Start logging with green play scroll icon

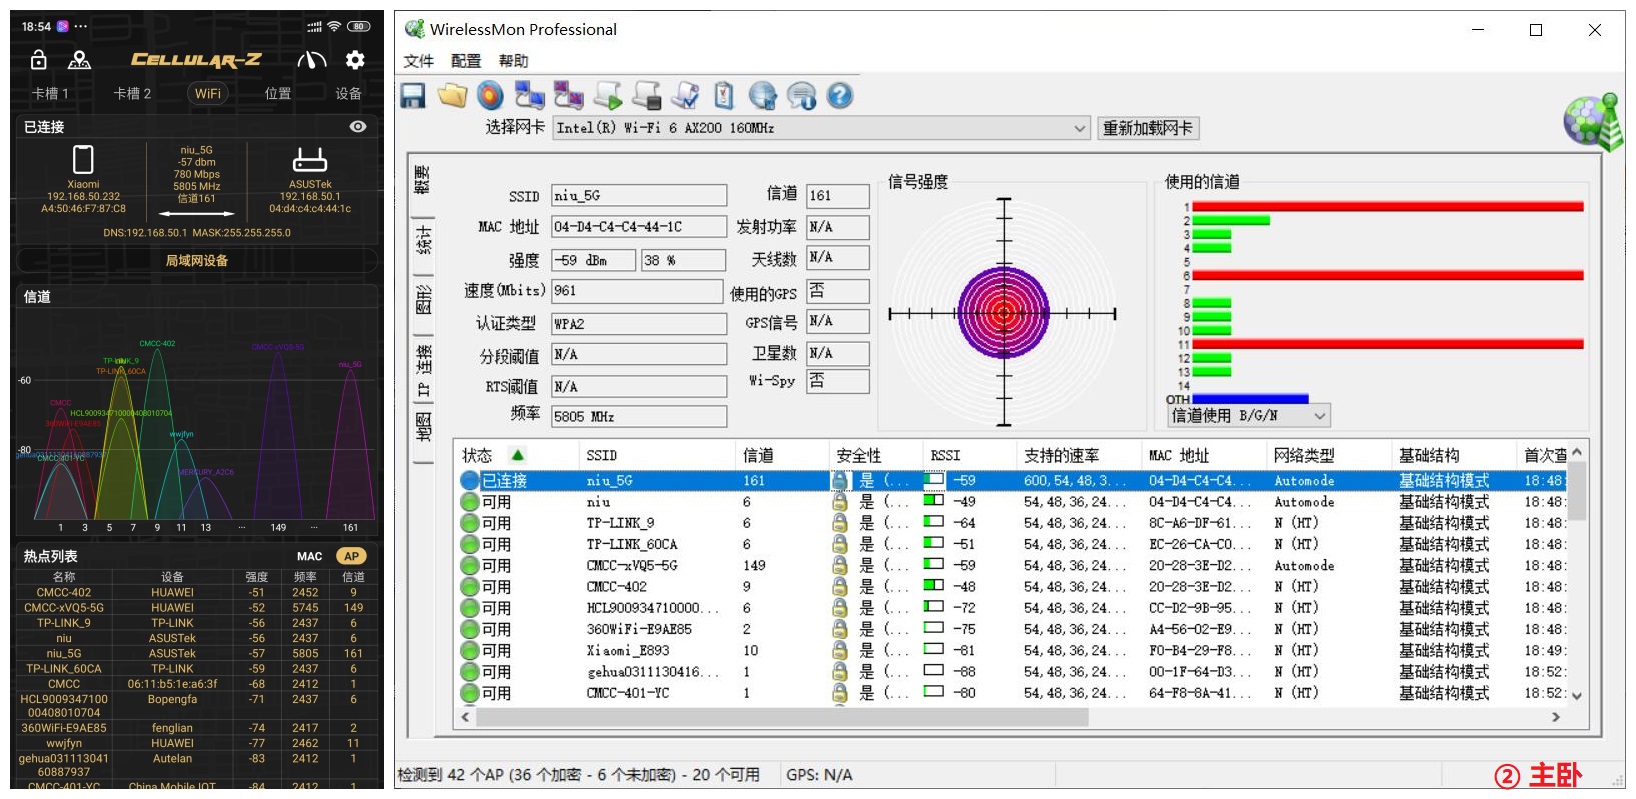coord(608,96)
